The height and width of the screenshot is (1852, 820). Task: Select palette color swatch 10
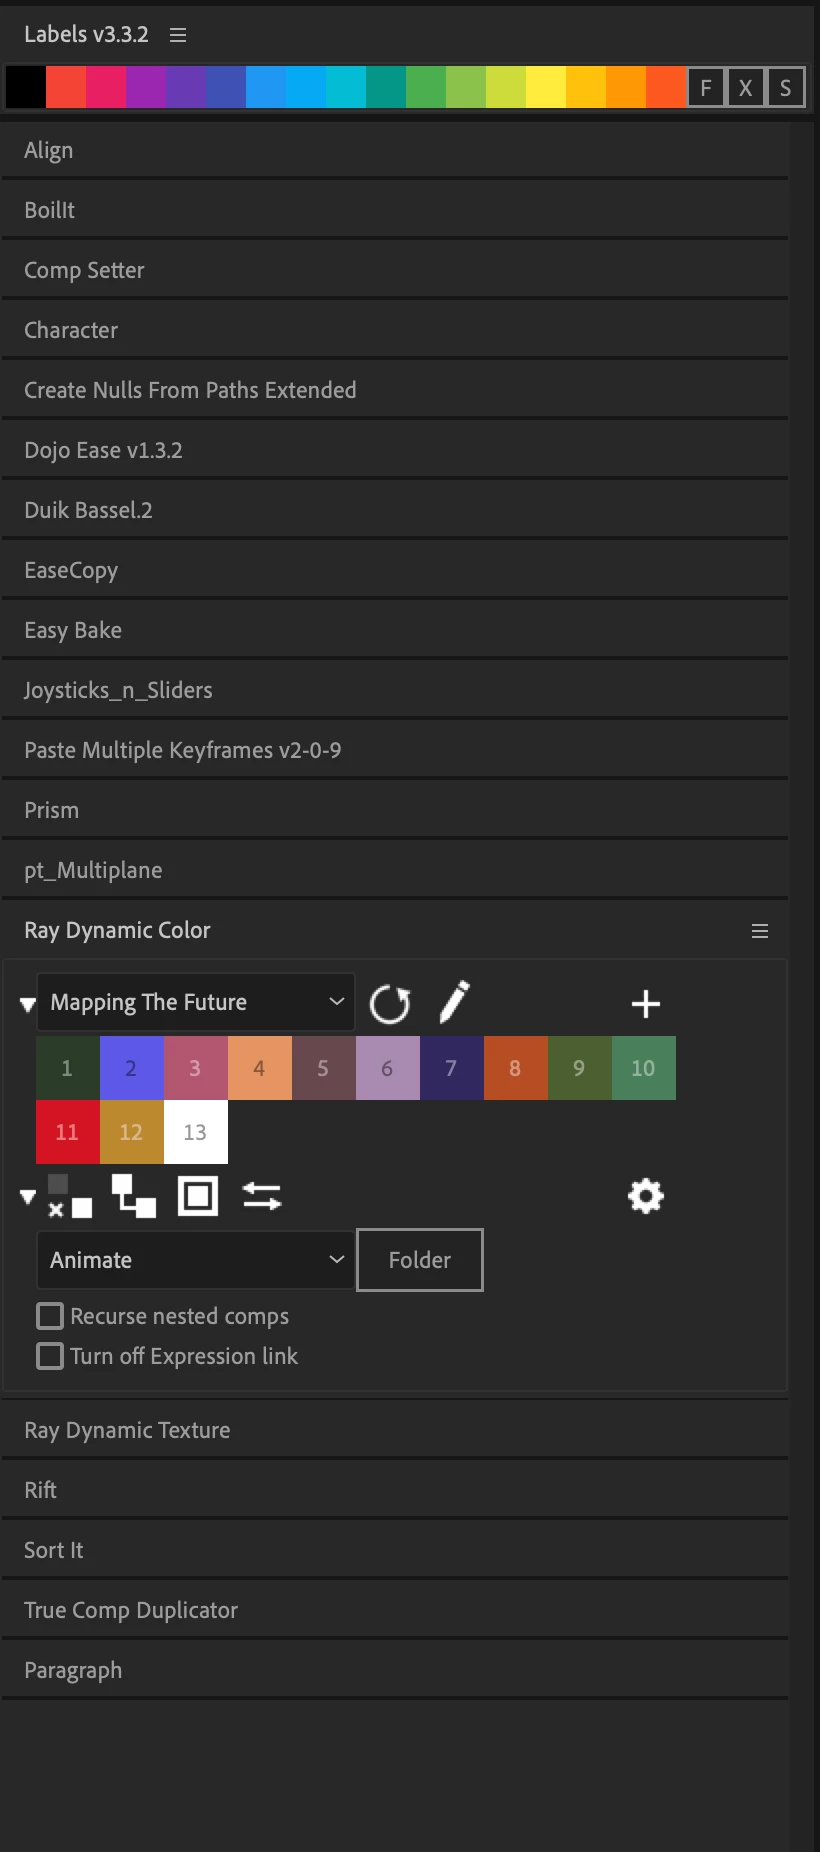(644, 1068)
